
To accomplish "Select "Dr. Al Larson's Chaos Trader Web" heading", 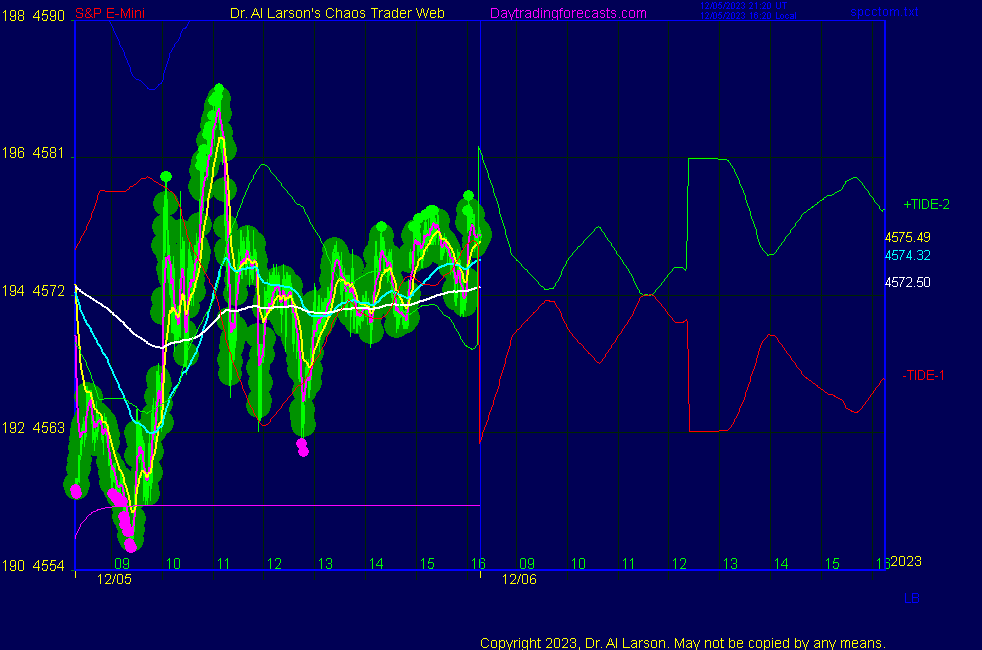I will point(337,13).
